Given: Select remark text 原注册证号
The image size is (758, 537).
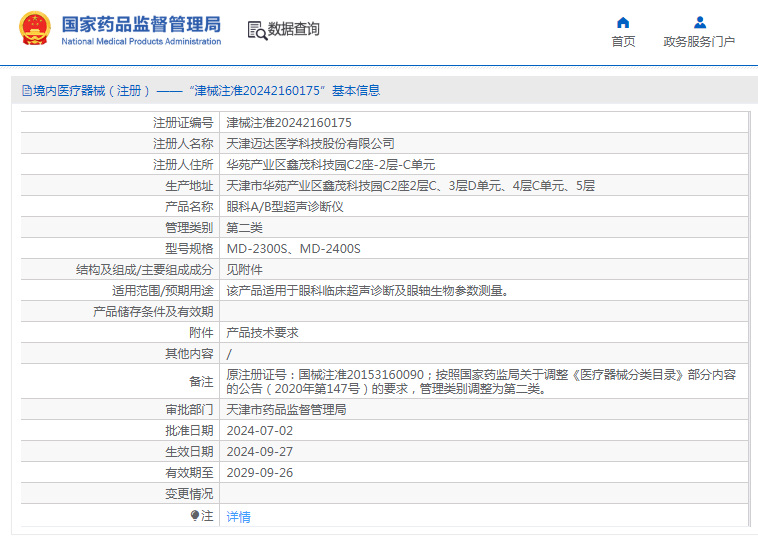Looking at the screenshot, I should pyautogui.click(x=481, y=381).
